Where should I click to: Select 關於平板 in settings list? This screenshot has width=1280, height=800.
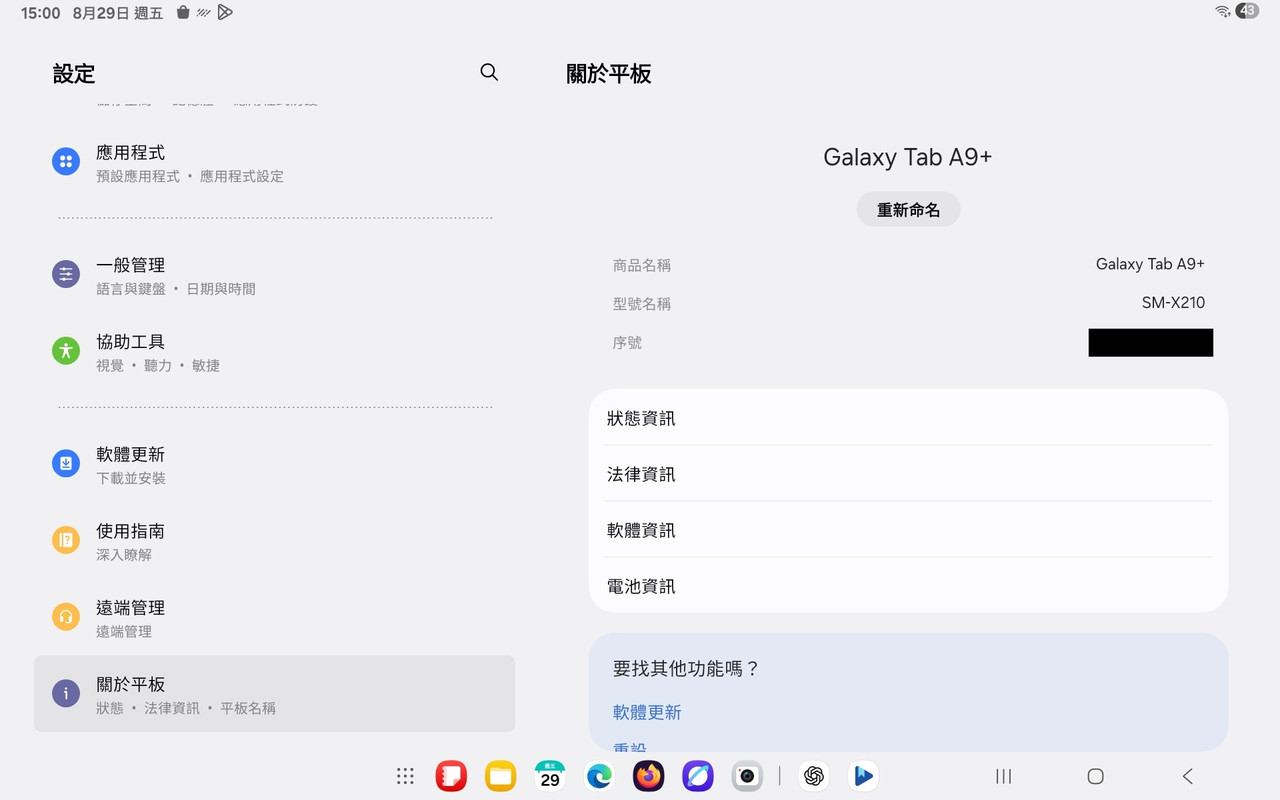pos(274,694)
